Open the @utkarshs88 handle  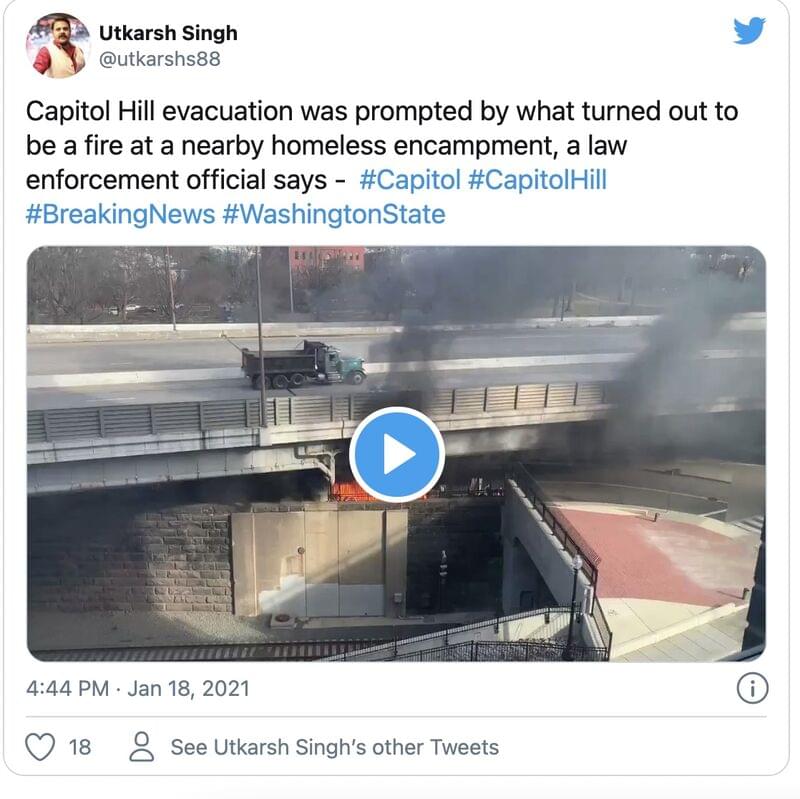tap(160, 59)
